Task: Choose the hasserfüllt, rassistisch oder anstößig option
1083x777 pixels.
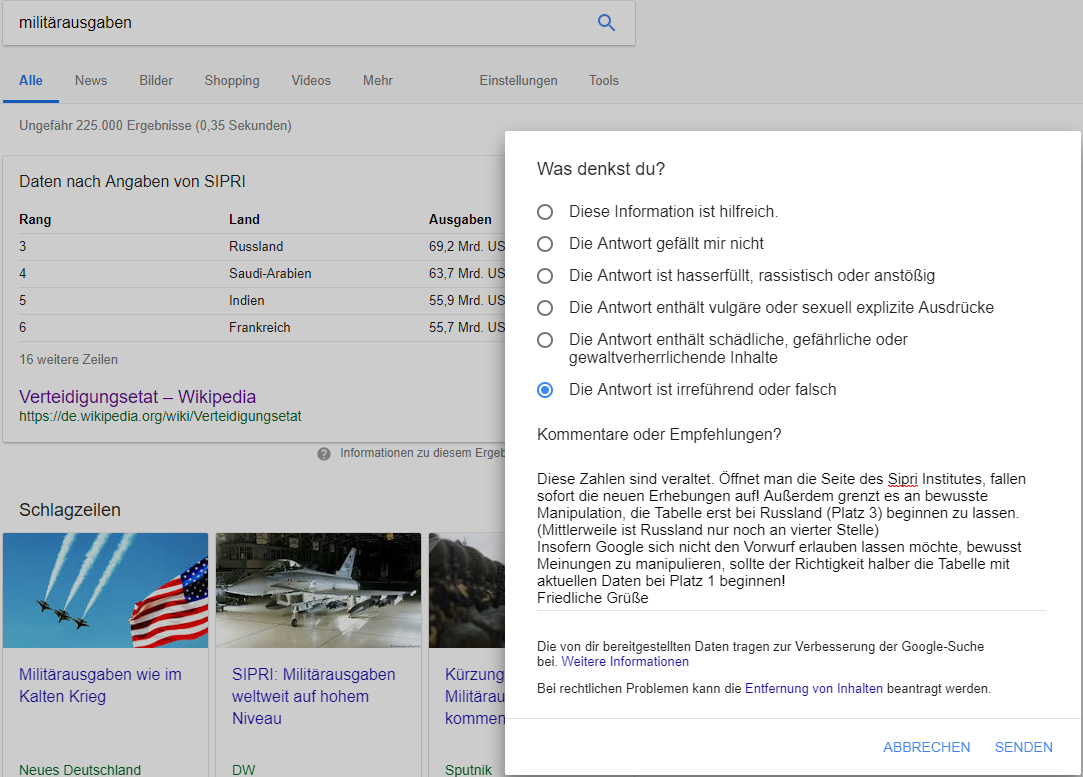Action: [545, 276]
